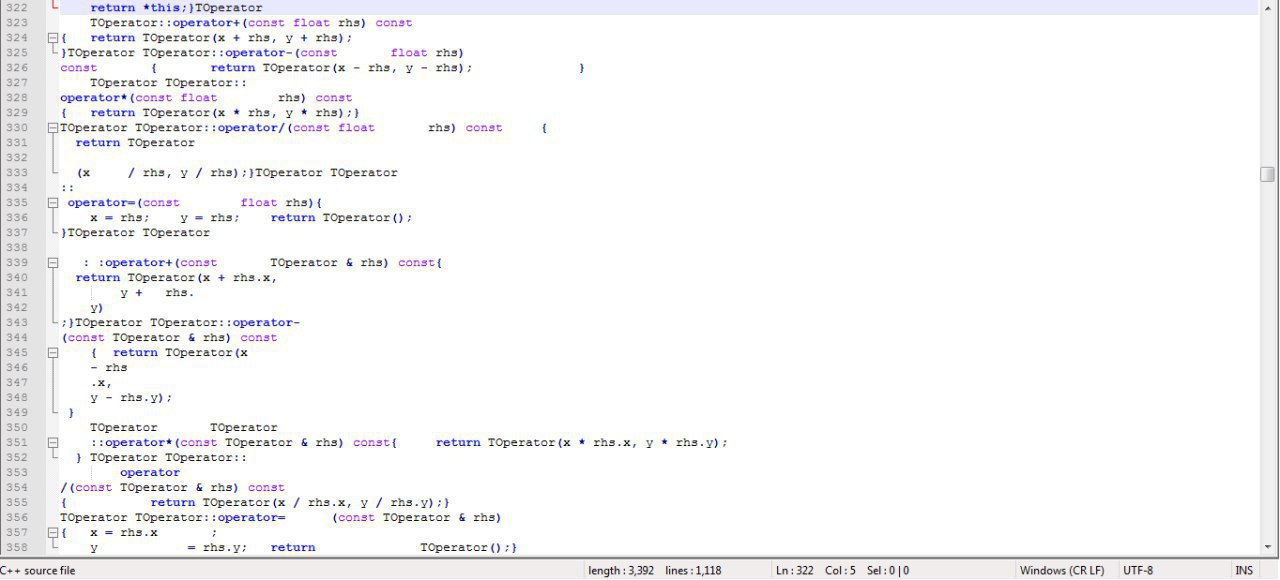Collapse the code fold at line 324
This screenshot has width=1280, height=580.
click(53, 37)
